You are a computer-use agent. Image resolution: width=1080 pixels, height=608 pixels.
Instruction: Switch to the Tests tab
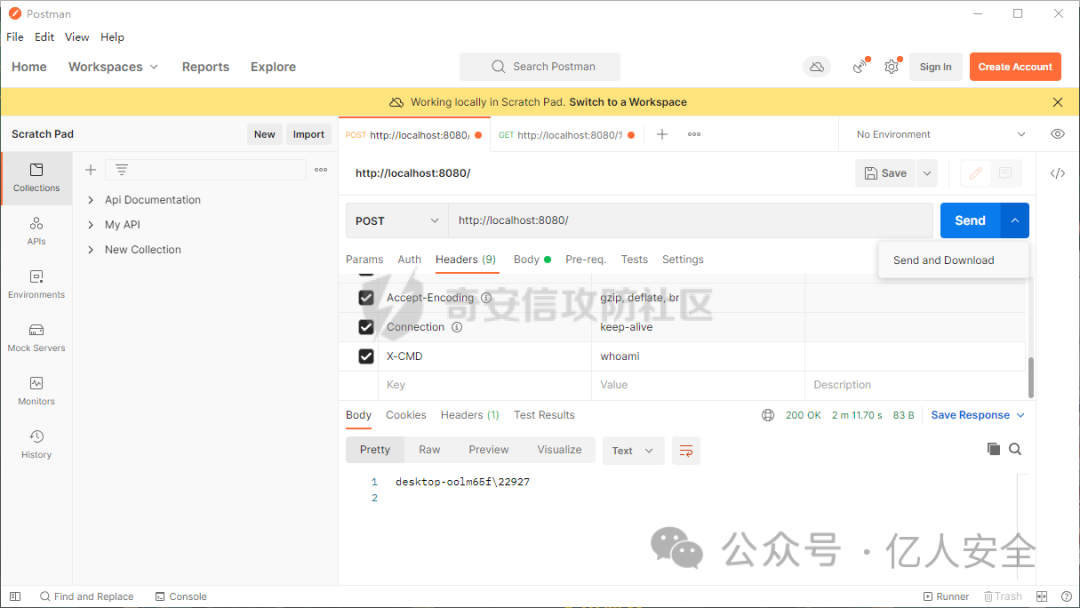634,260
